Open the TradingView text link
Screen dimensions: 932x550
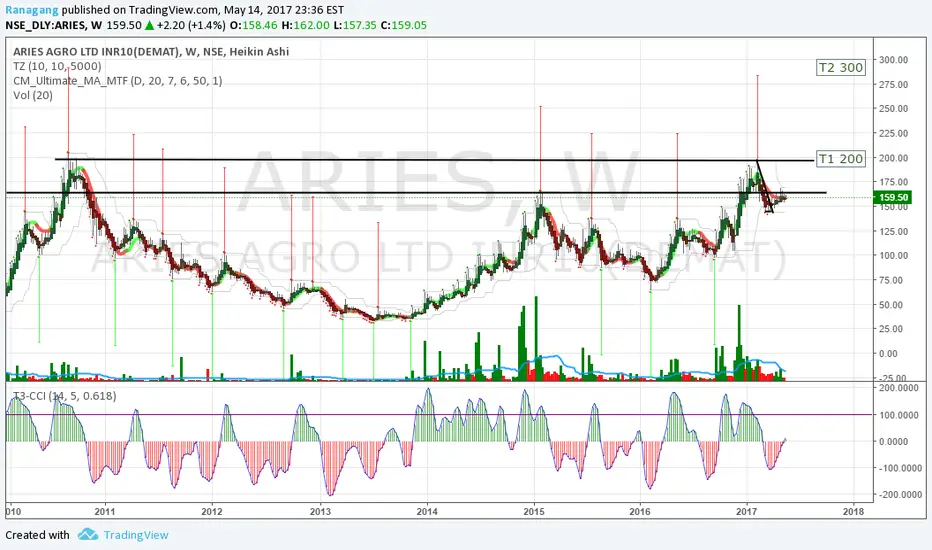click(136, 535)
